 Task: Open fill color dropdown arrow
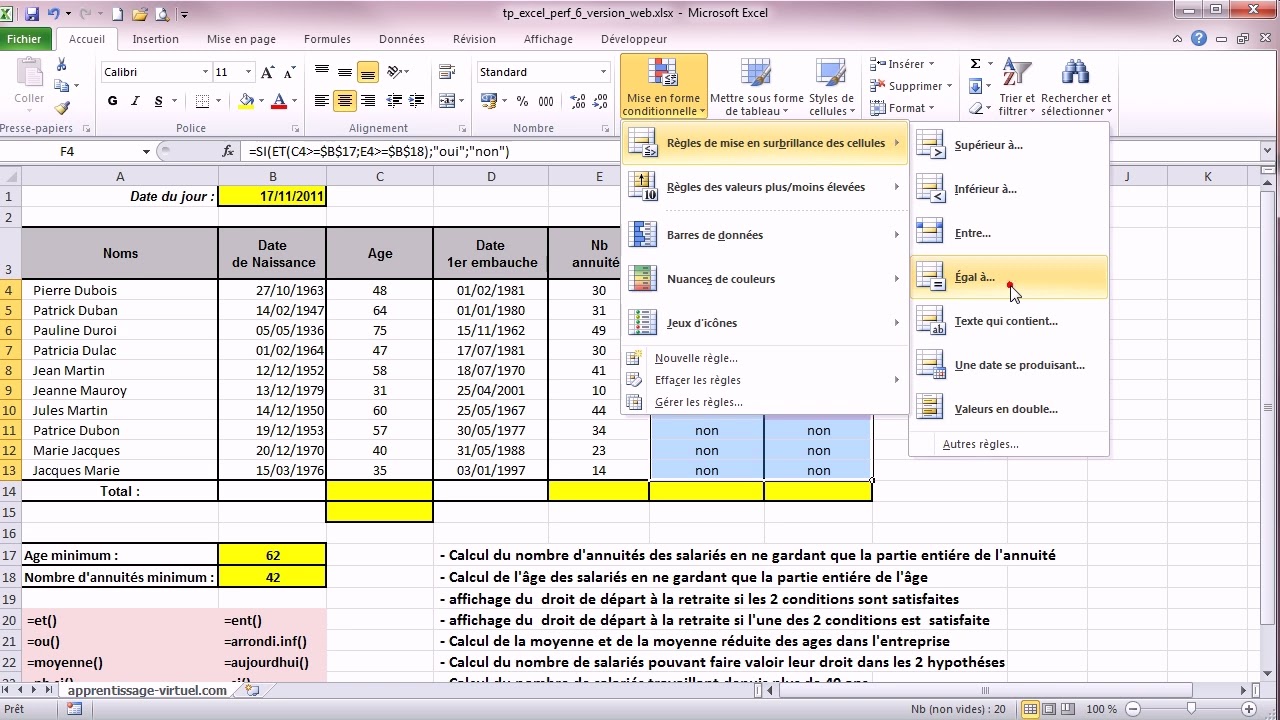(262, 101)
